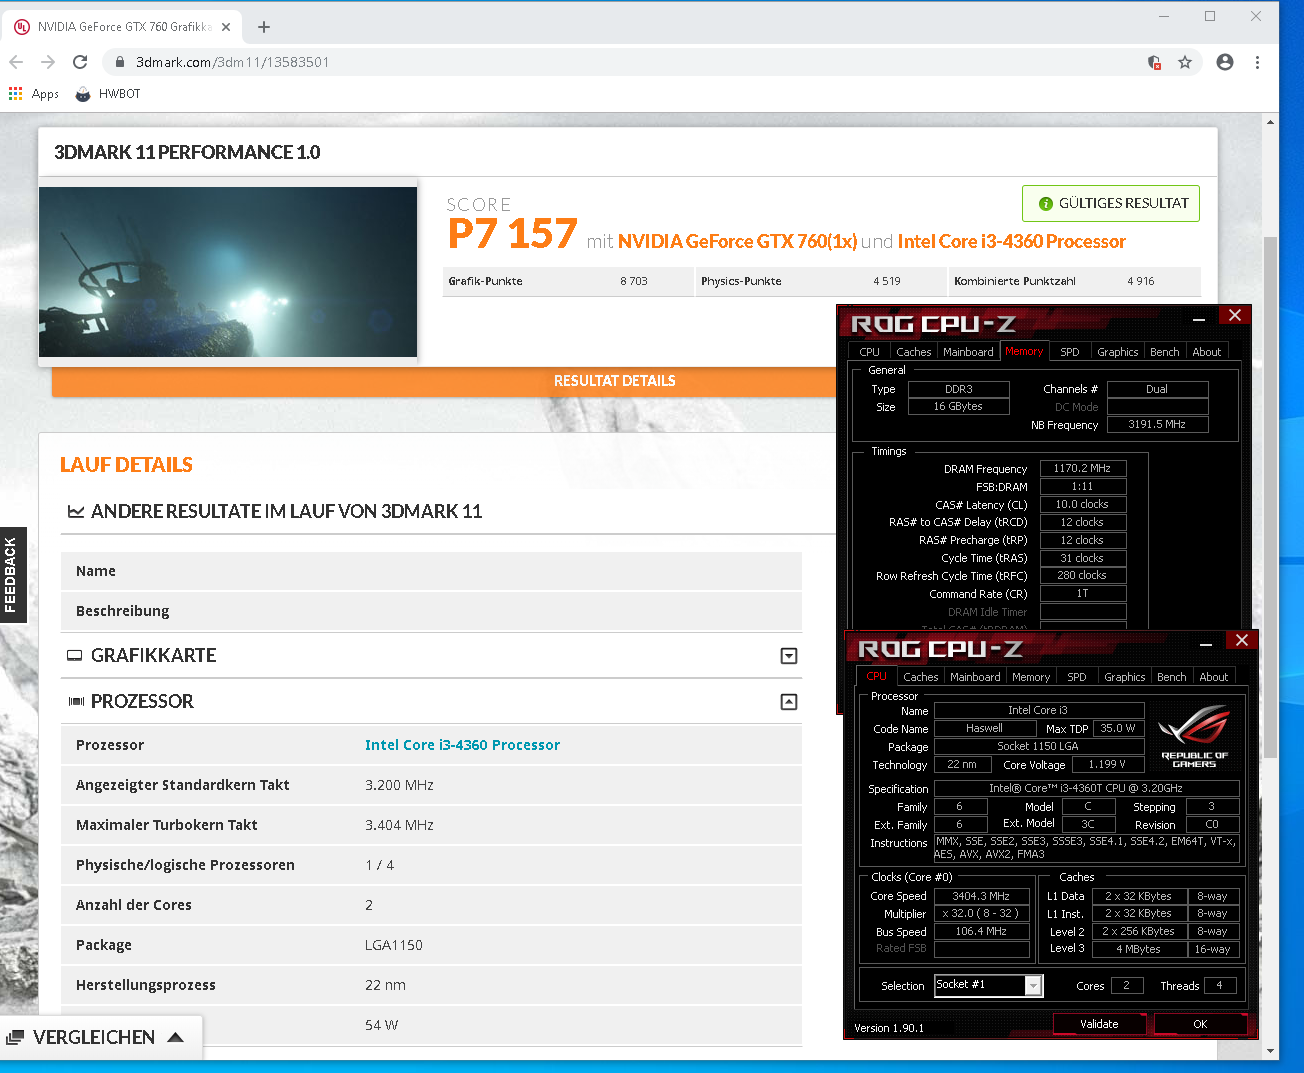The width and height of the screenshot is (1304, 1073).
Task: Switch lower CPU-Z window to SPD tab
Action: pos(1076,677)
